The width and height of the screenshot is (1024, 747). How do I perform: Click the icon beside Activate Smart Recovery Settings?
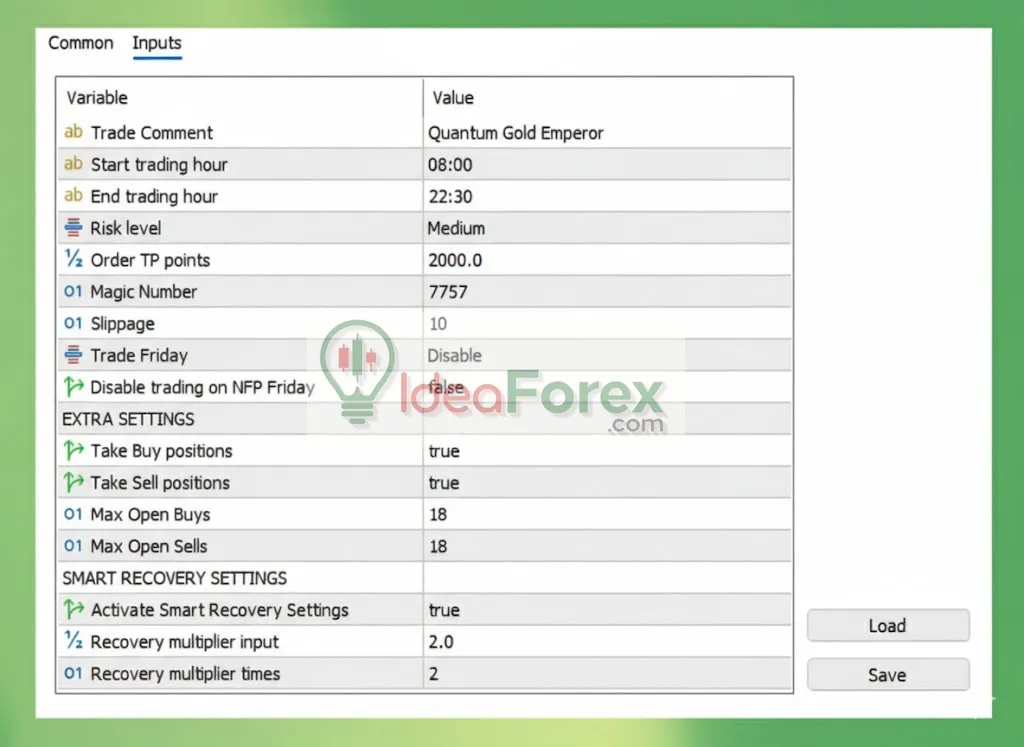[x=73, y=610]
